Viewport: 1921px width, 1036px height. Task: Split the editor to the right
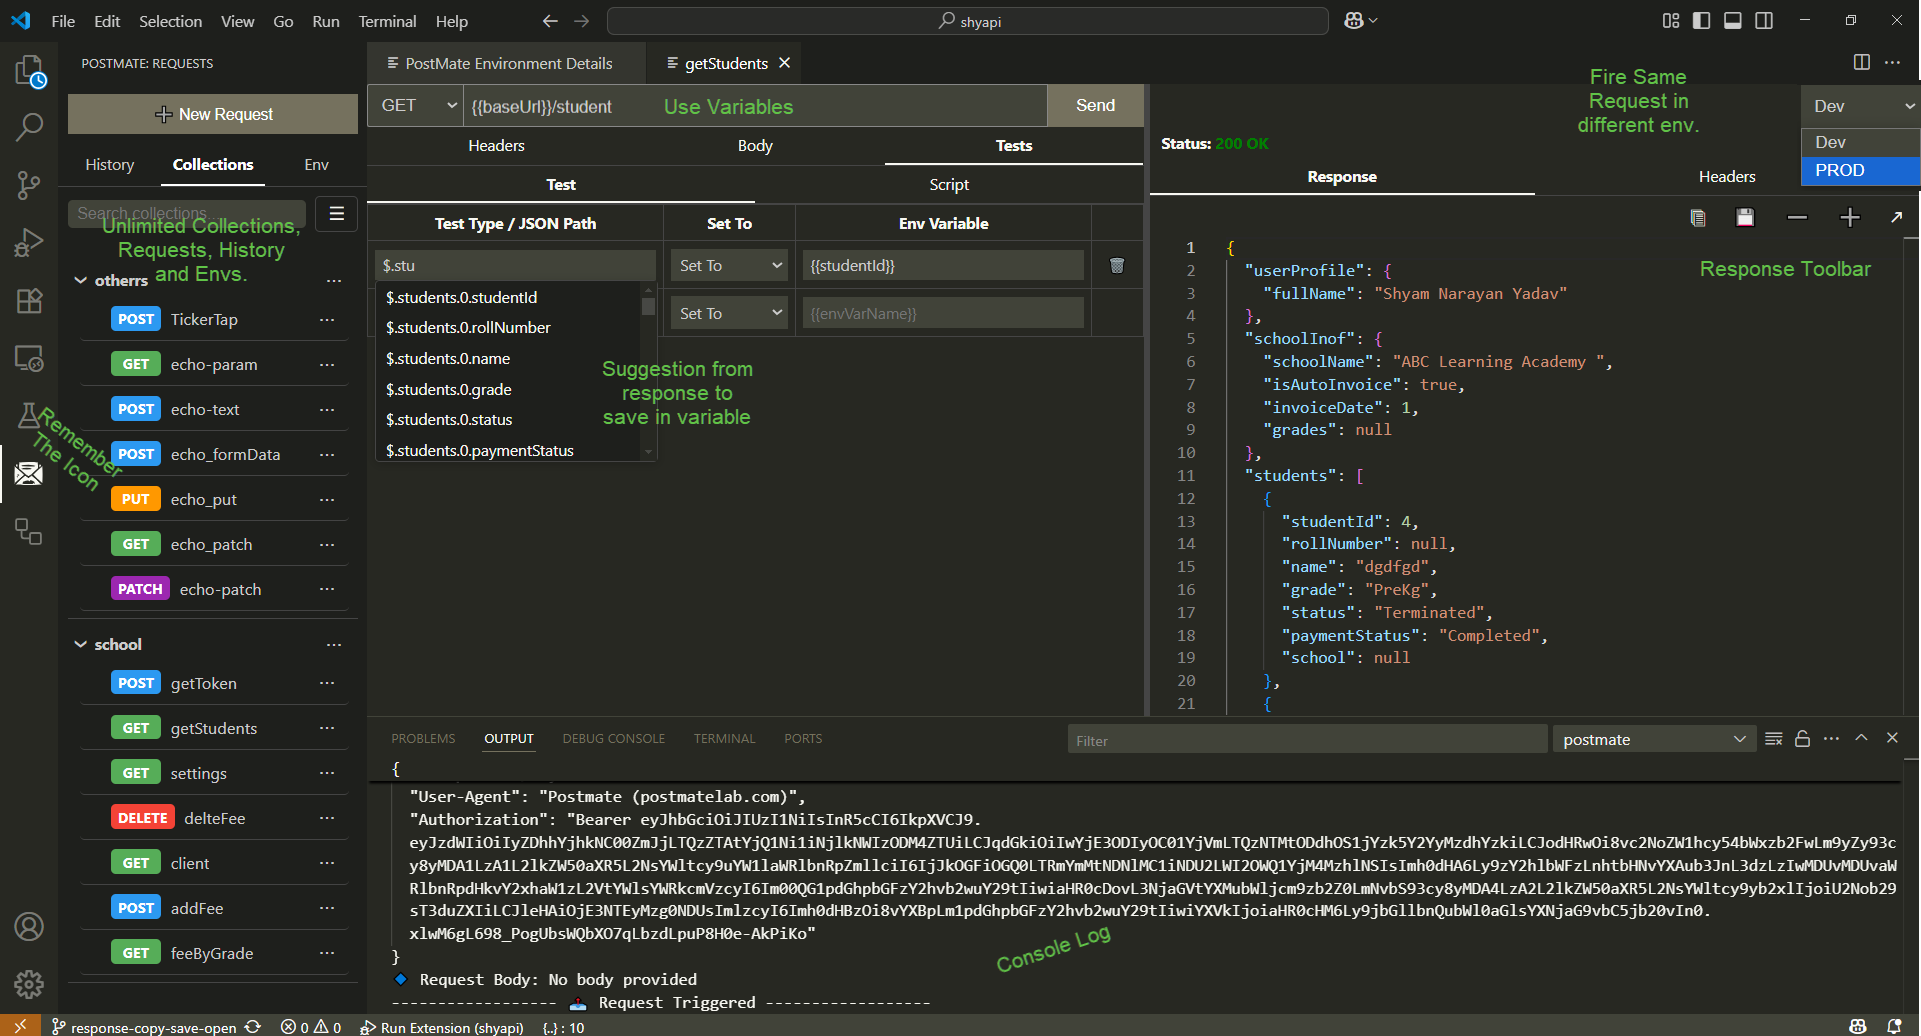click(x=1862, y=63)
